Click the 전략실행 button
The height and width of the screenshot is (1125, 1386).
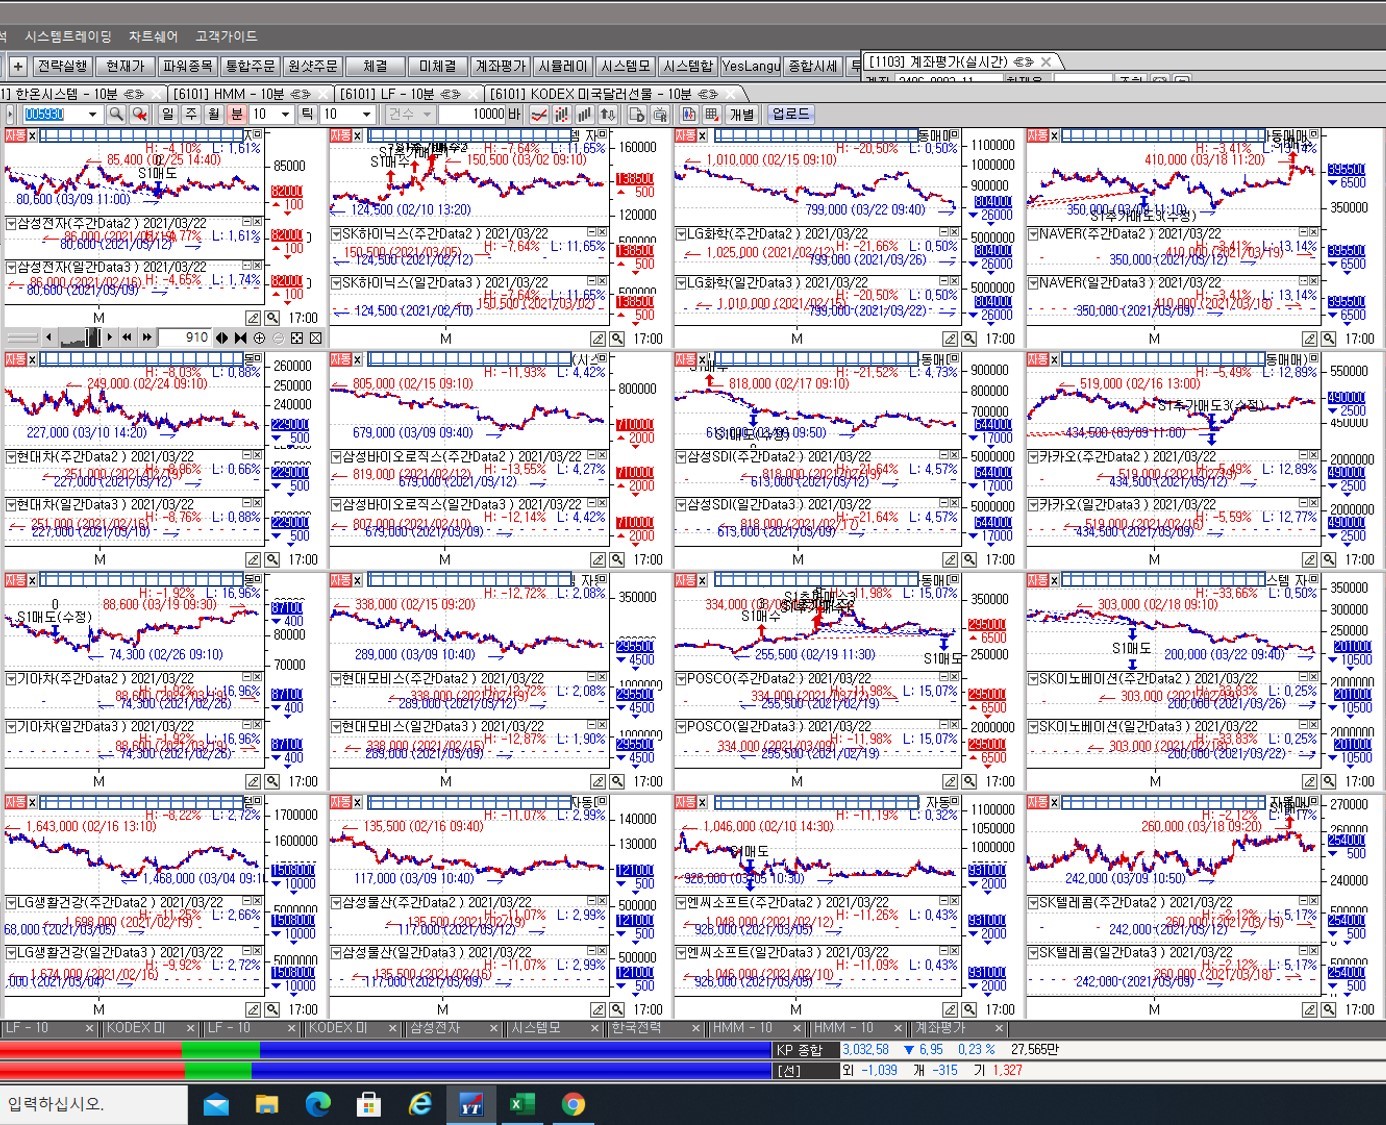pyautogui.click(x=62, y=66)
